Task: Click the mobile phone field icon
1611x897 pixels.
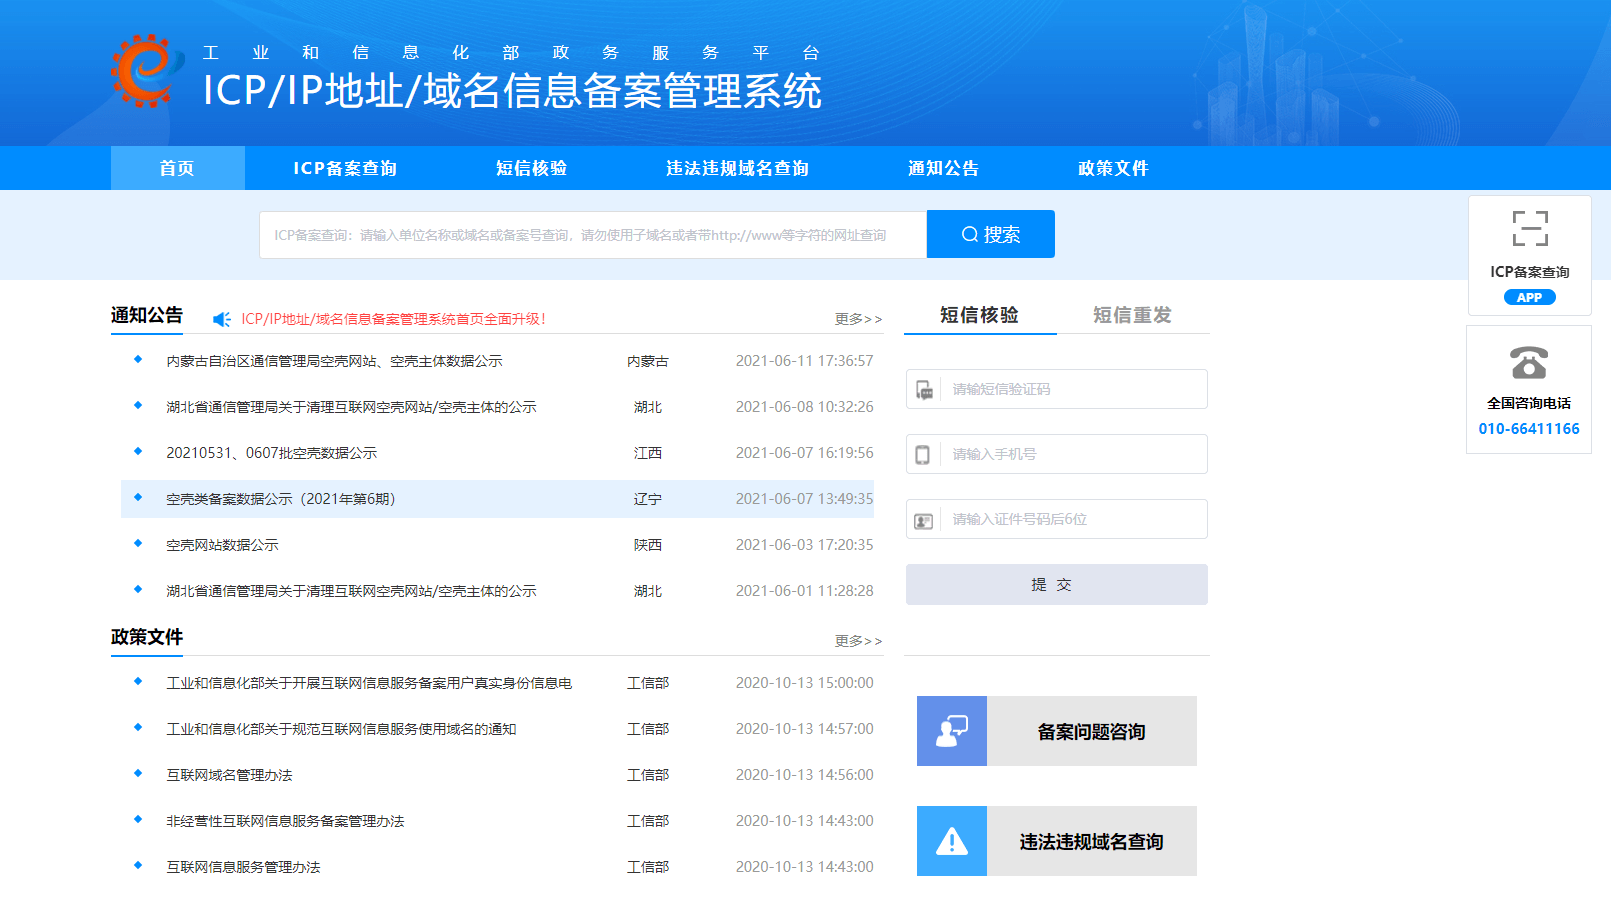Action: point(923,455)
